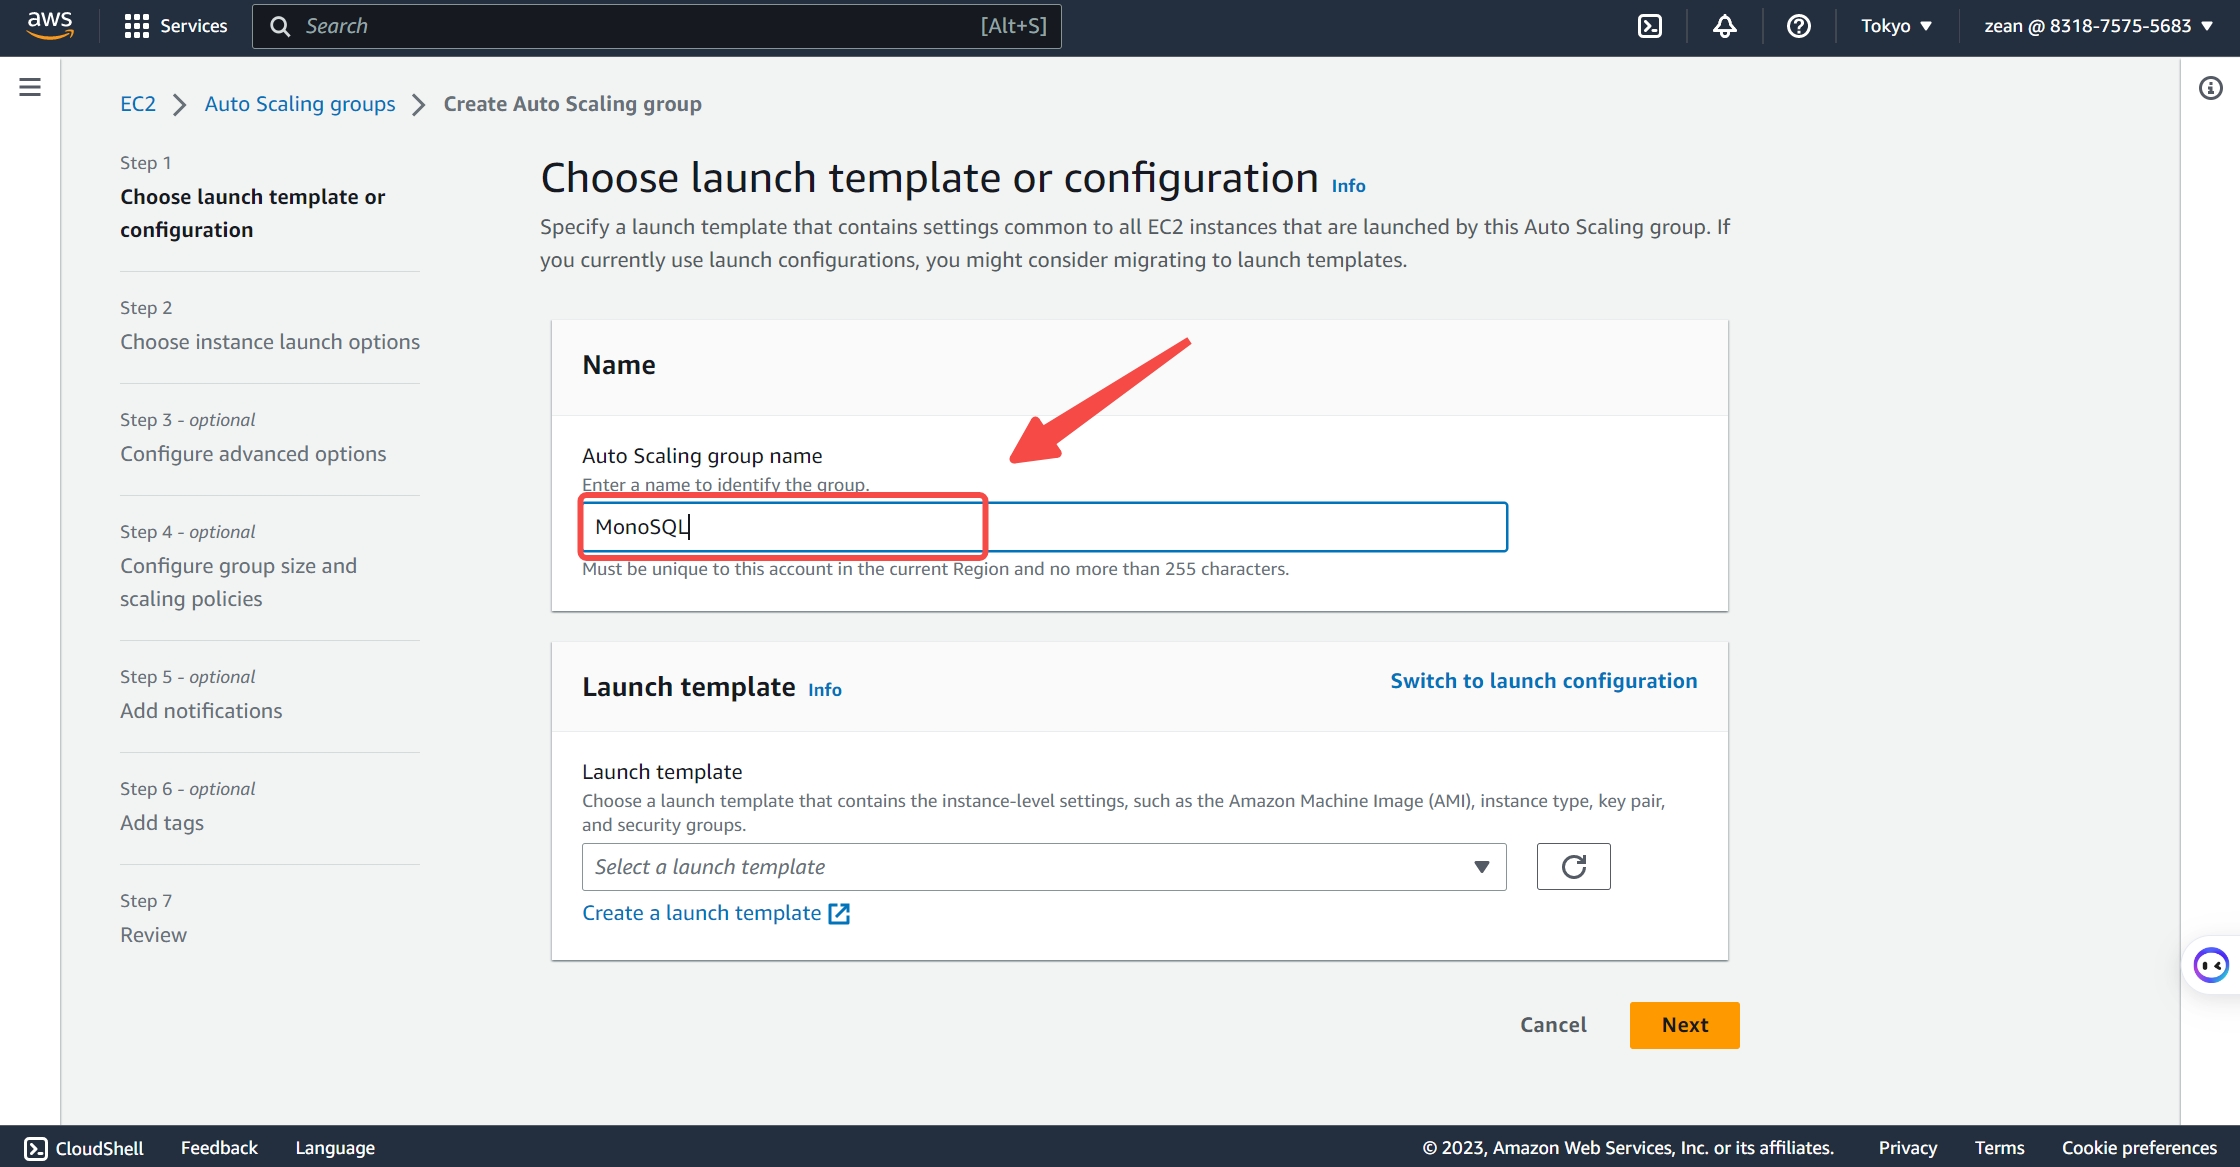2240x1167 pixels.
Task: Click the AWS logo home icon
Action: pyautogui.click(x=50, y=26)
